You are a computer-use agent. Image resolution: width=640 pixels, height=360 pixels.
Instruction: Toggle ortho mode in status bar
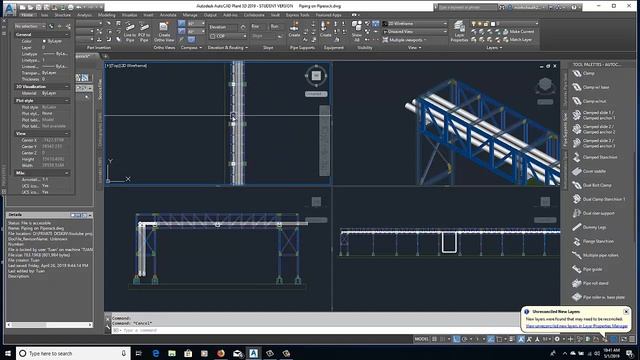coord(456,339)
